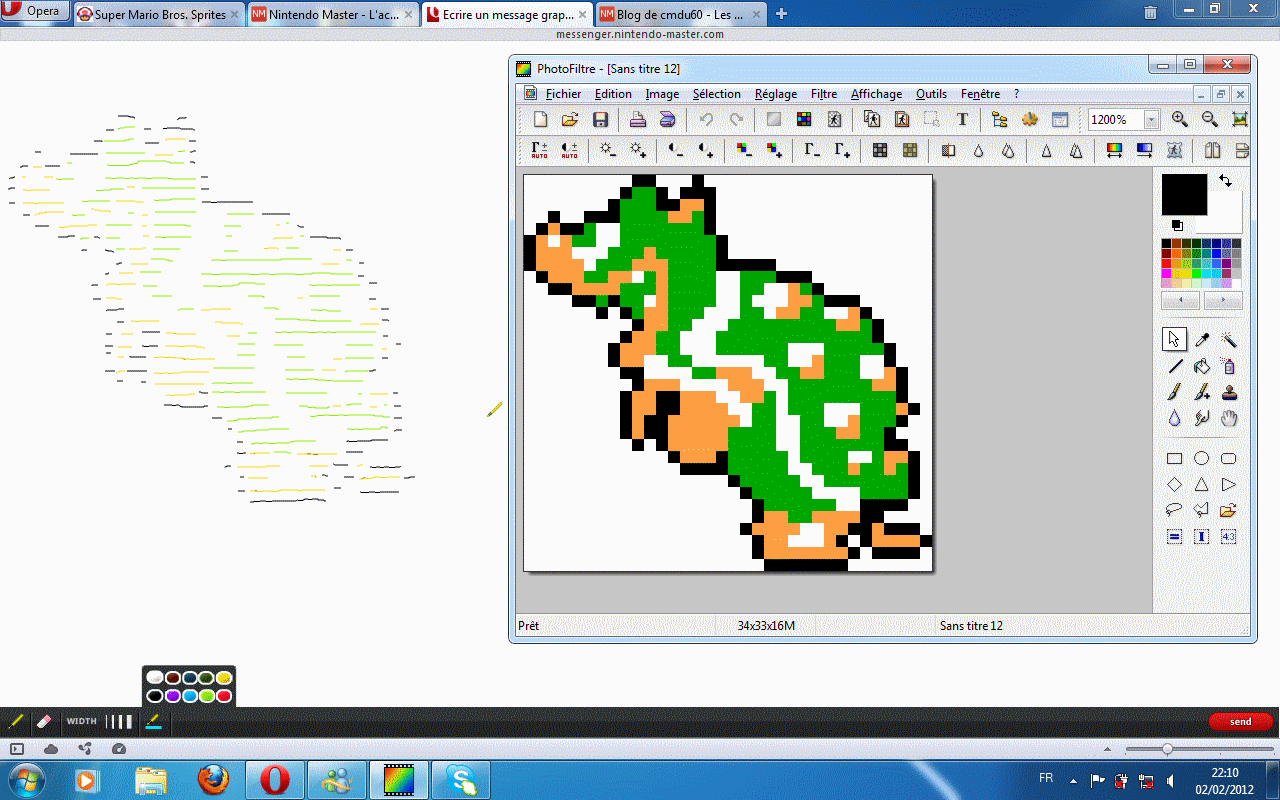This screenshot has height=800, width=1280.
Task: Open the Fenêtre menu
Action: [x=980, y=94]
